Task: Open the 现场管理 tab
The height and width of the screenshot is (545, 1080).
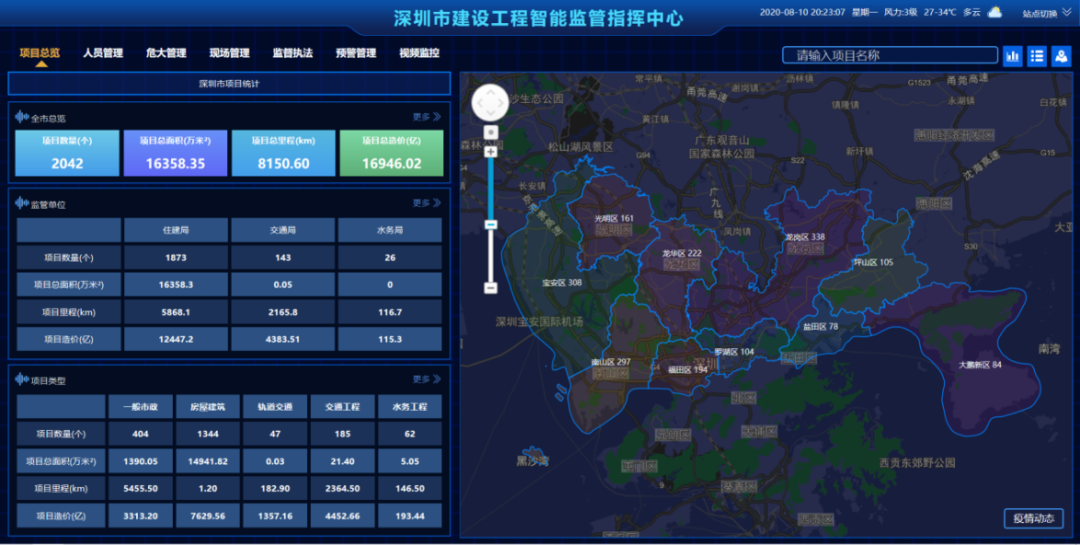Action: click(229, 53)
